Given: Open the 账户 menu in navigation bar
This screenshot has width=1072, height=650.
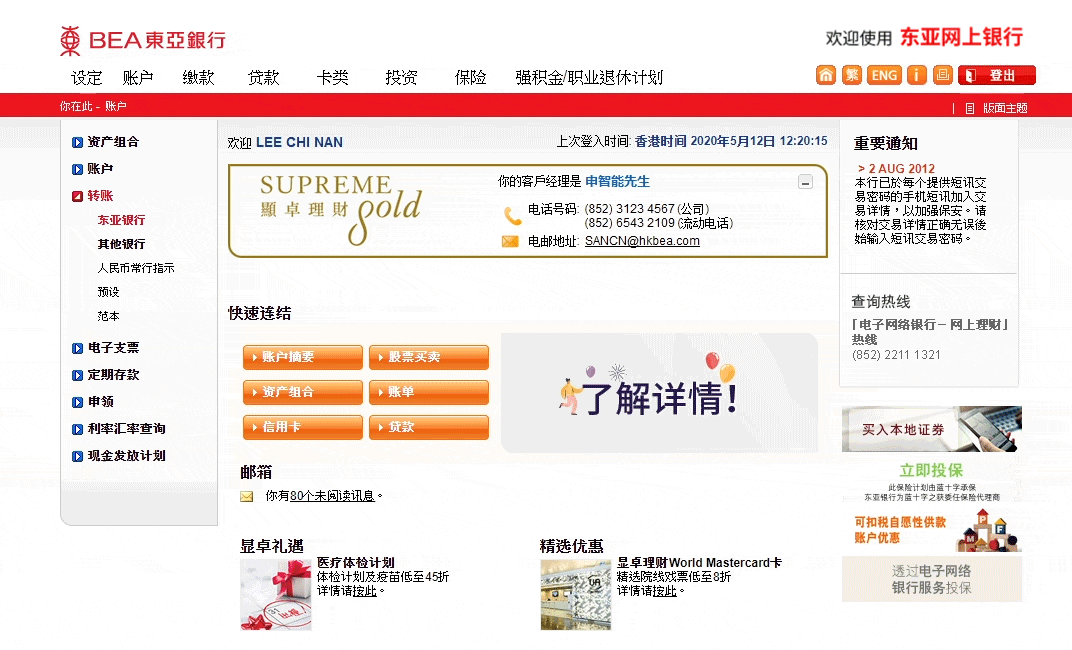Looking at the screenshot, I should (x=137, y=77).
